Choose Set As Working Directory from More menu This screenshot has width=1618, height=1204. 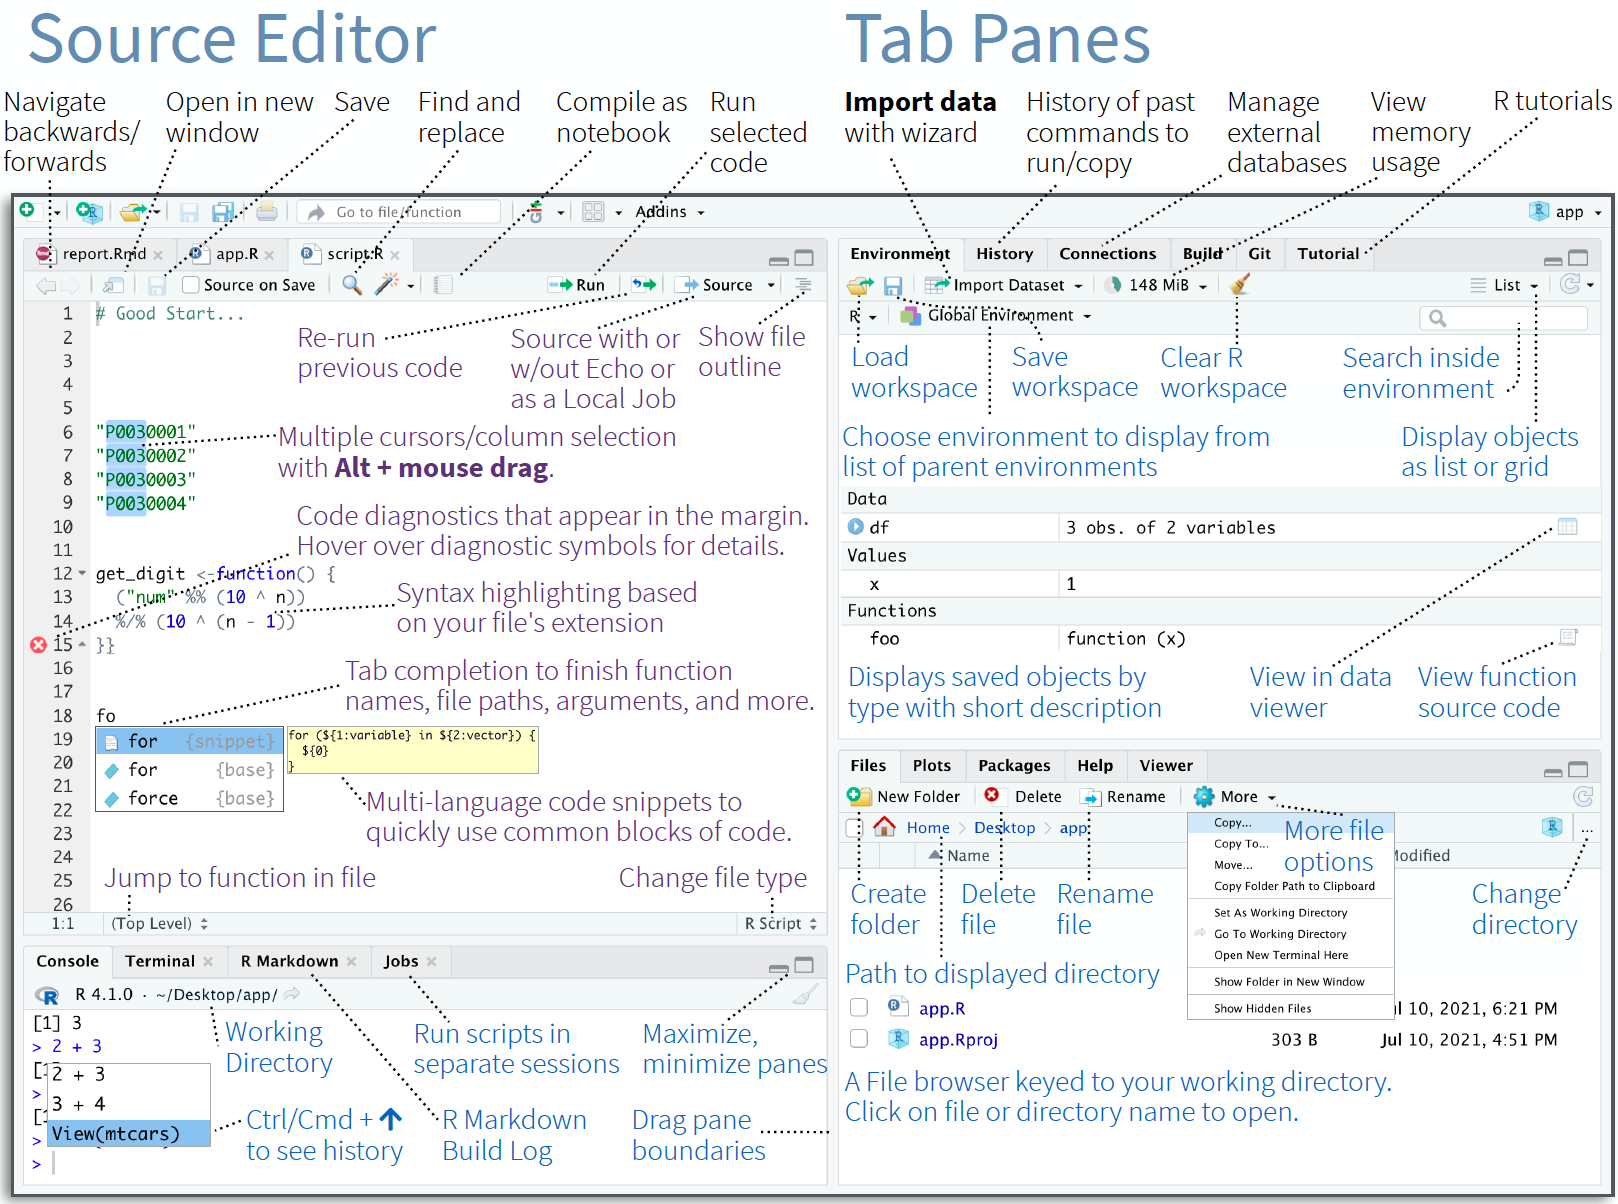point(1280,912)
